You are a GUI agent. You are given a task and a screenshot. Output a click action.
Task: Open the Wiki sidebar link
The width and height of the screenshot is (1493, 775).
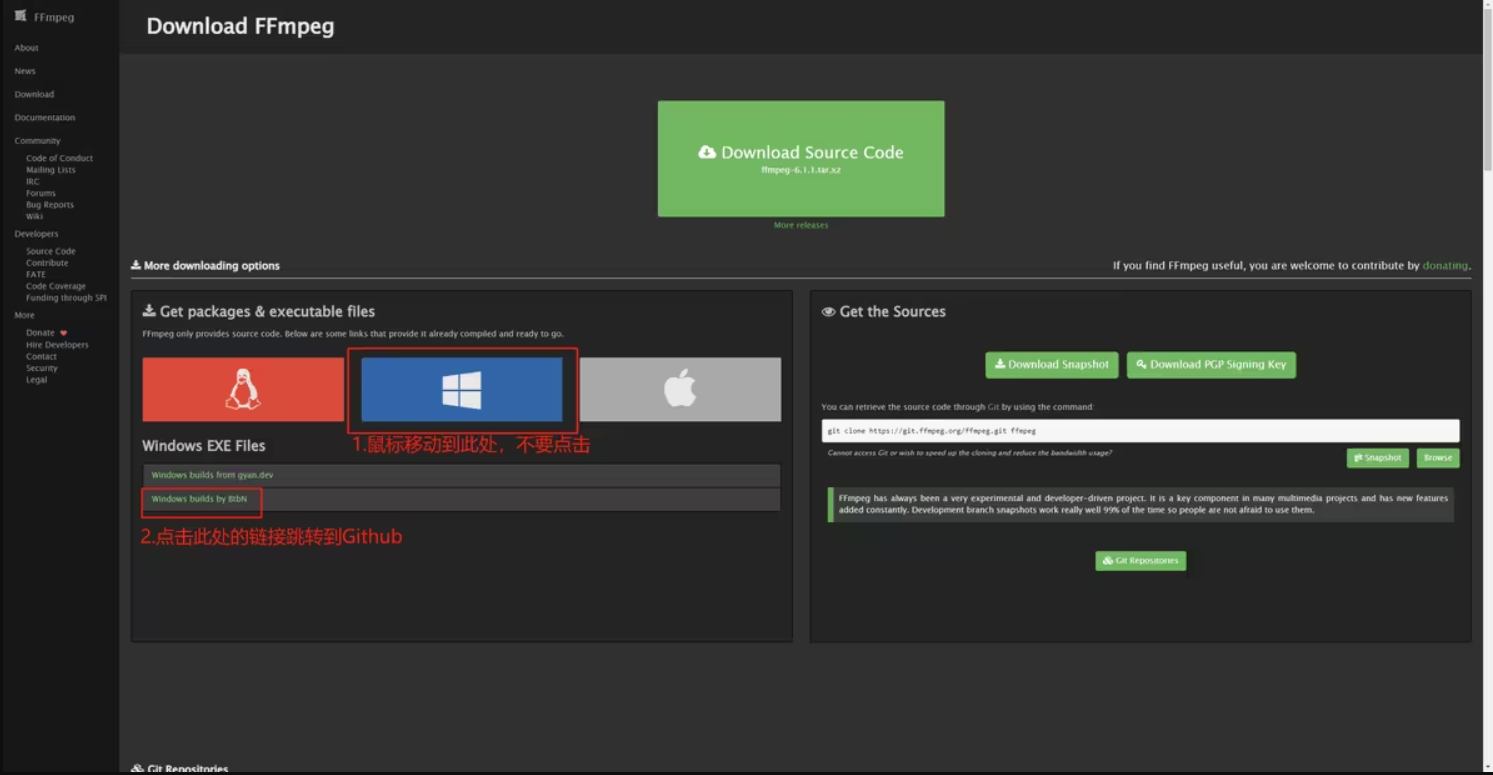[35, 216]
